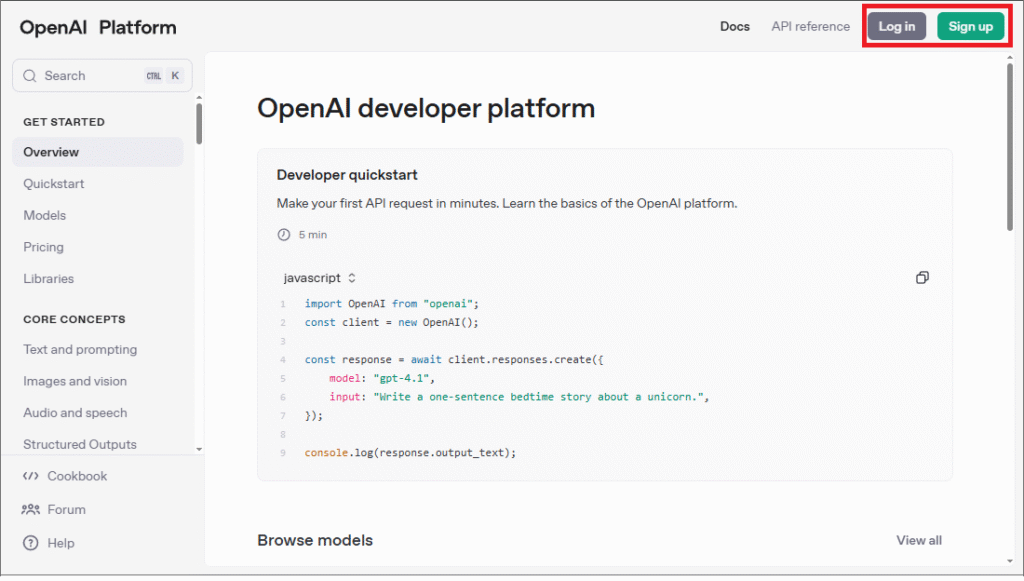Click the sidebar scrollbar thumb
Viewport: 1024px width, 581px height.
pos(199,124)
